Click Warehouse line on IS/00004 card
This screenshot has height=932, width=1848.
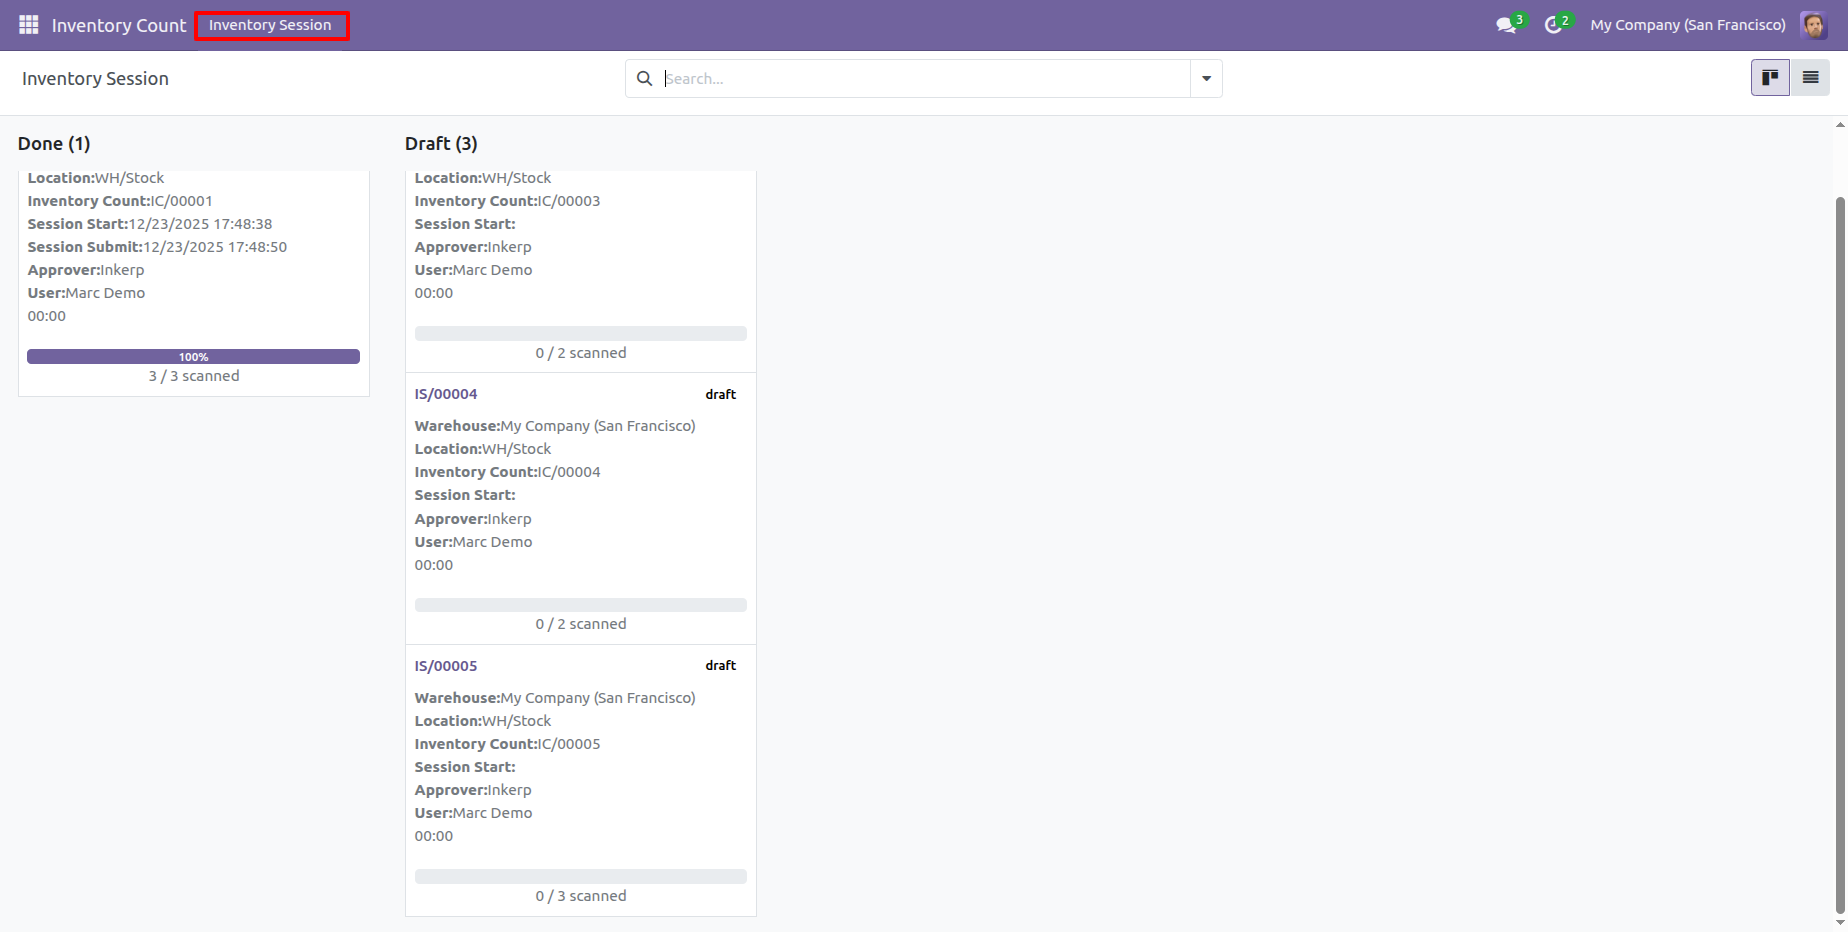coord(555,426)
